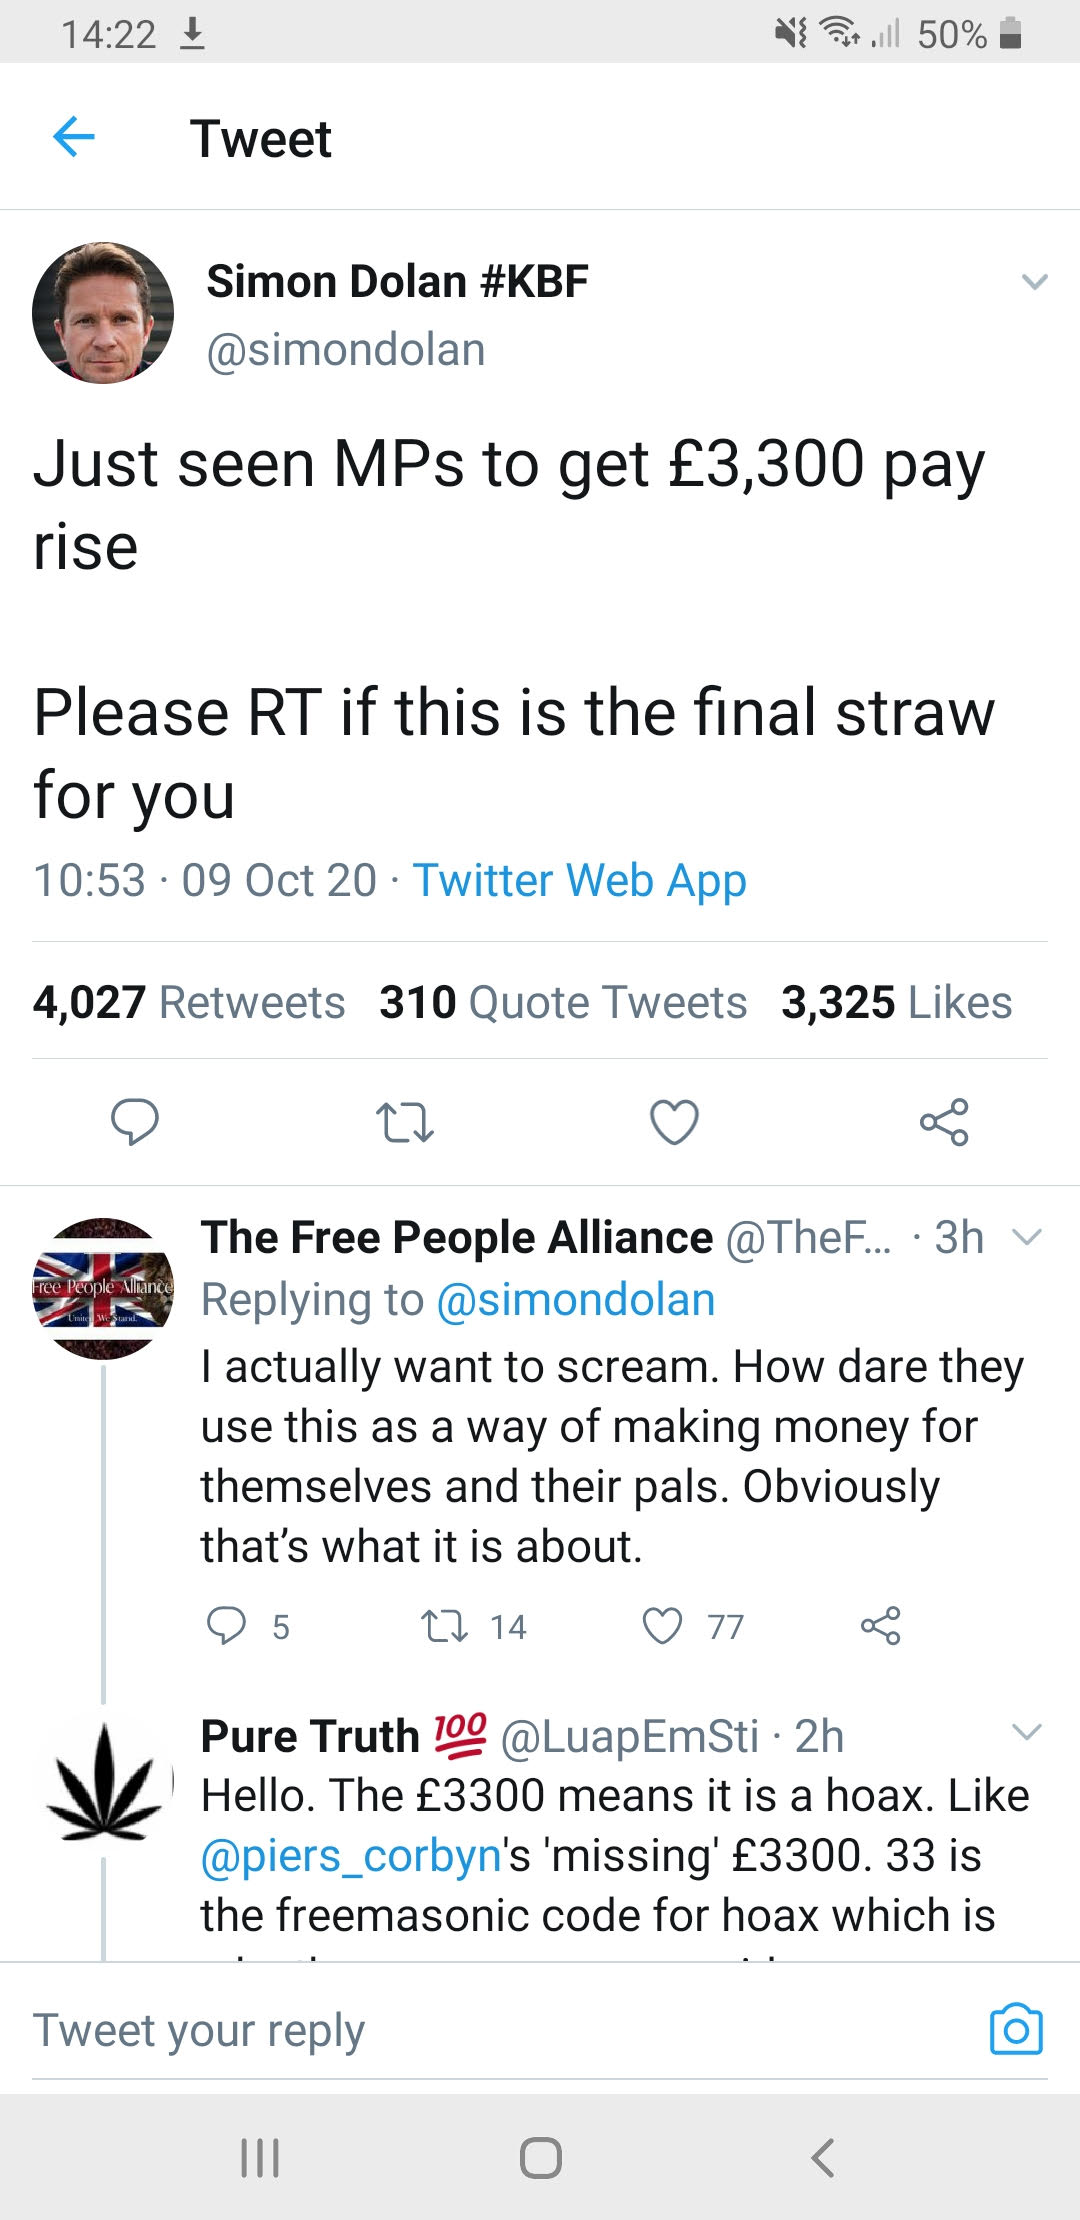Screen dimensions: 1080x2220
Task: Open the Twitter Web App source link
Action: 580,881
